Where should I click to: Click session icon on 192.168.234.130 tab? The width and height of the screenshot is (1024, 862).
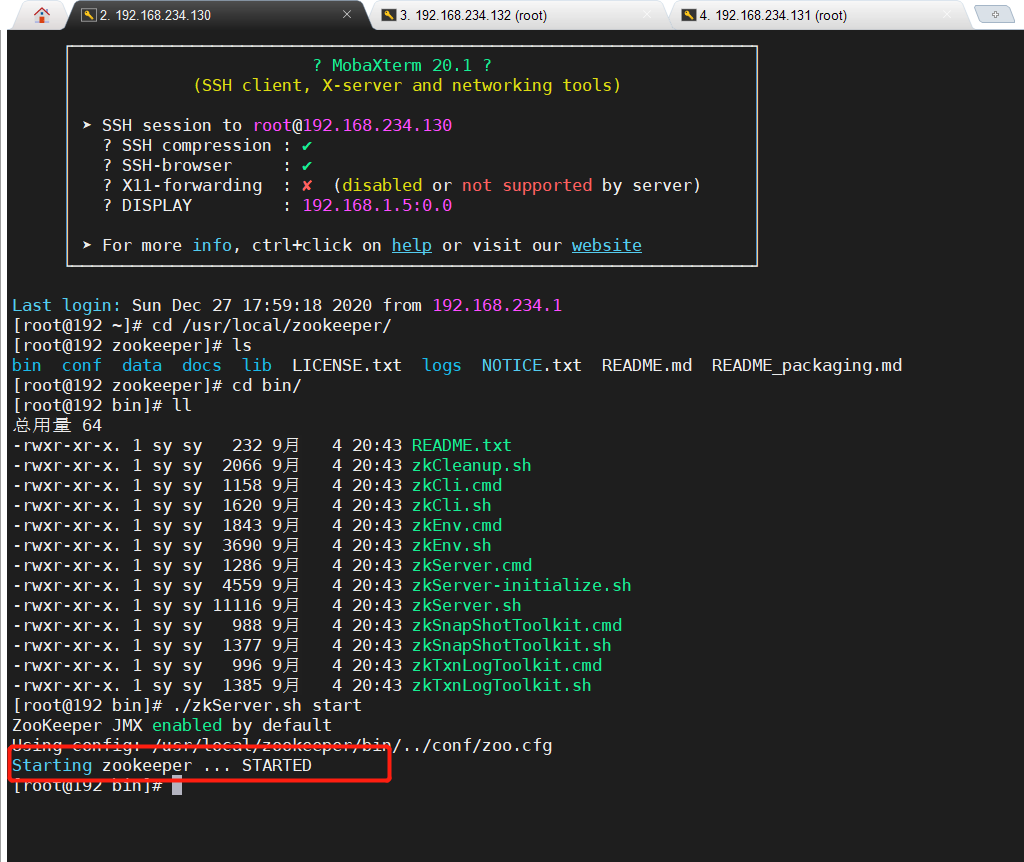click(x=89, y=15)
